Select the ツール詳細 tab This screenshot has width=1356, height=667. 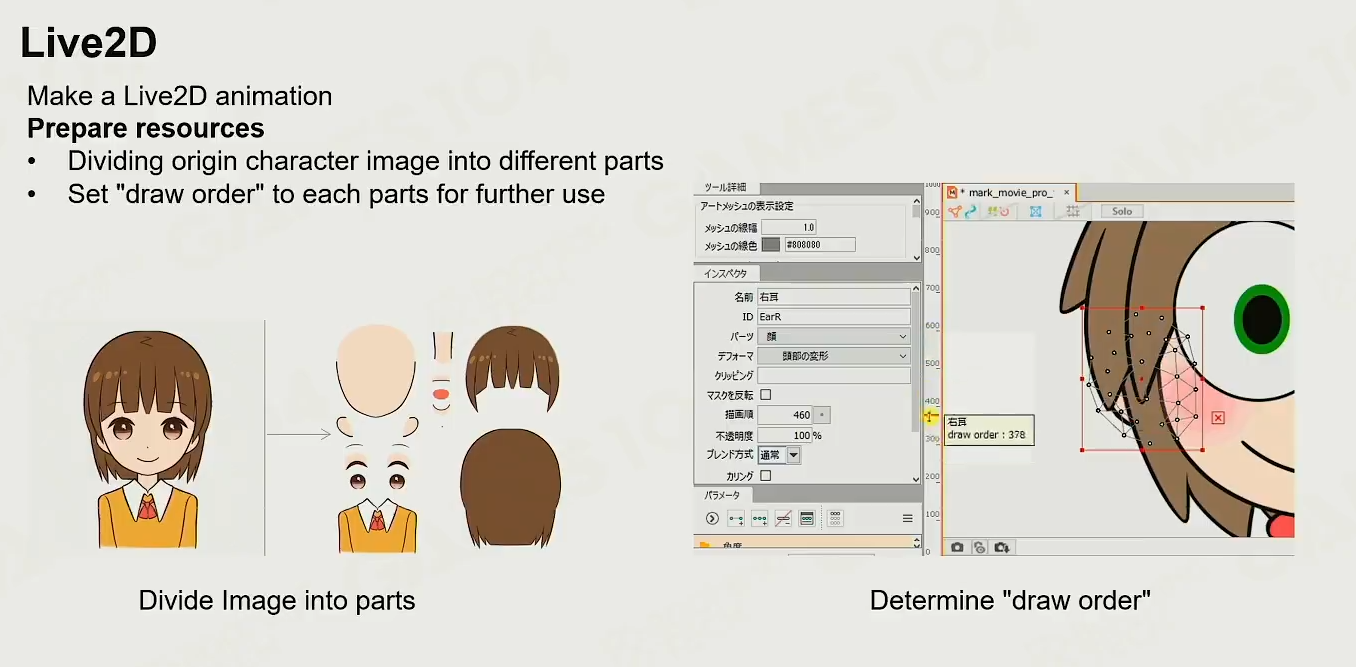[725, 188]
